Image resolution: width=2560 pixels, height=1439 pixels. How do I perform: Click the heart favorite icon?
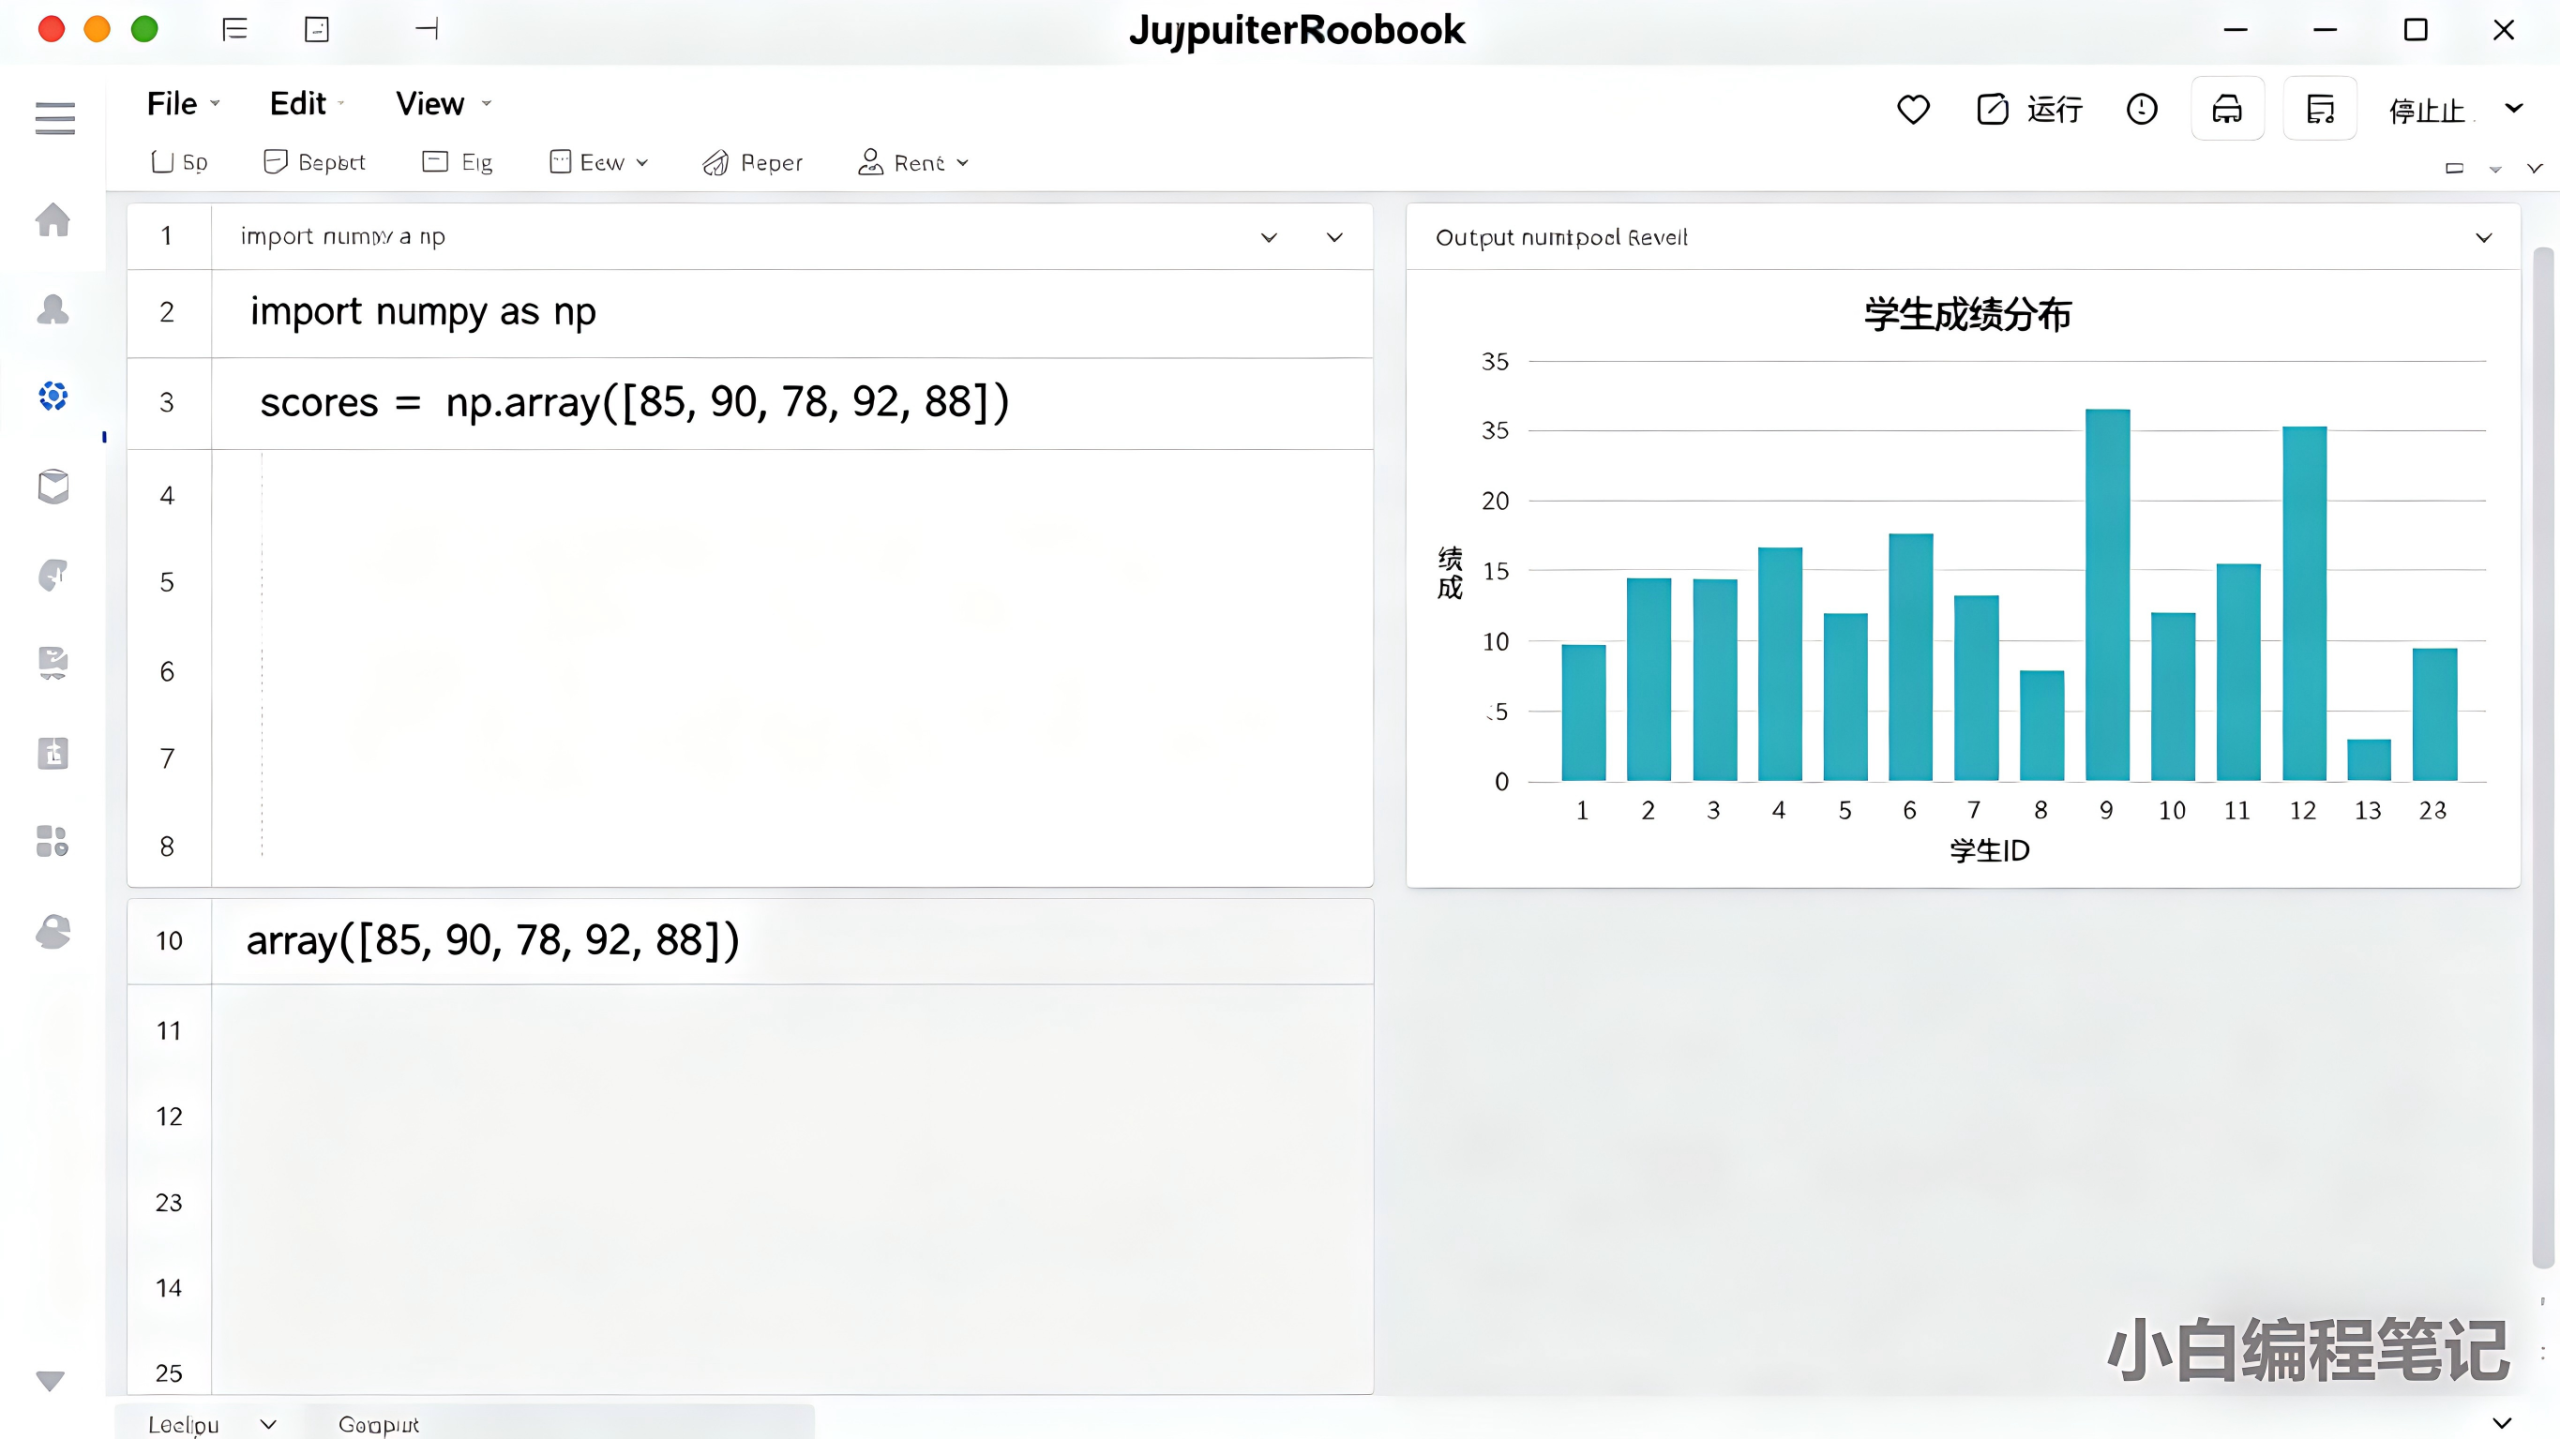[x=1912, y=109]
